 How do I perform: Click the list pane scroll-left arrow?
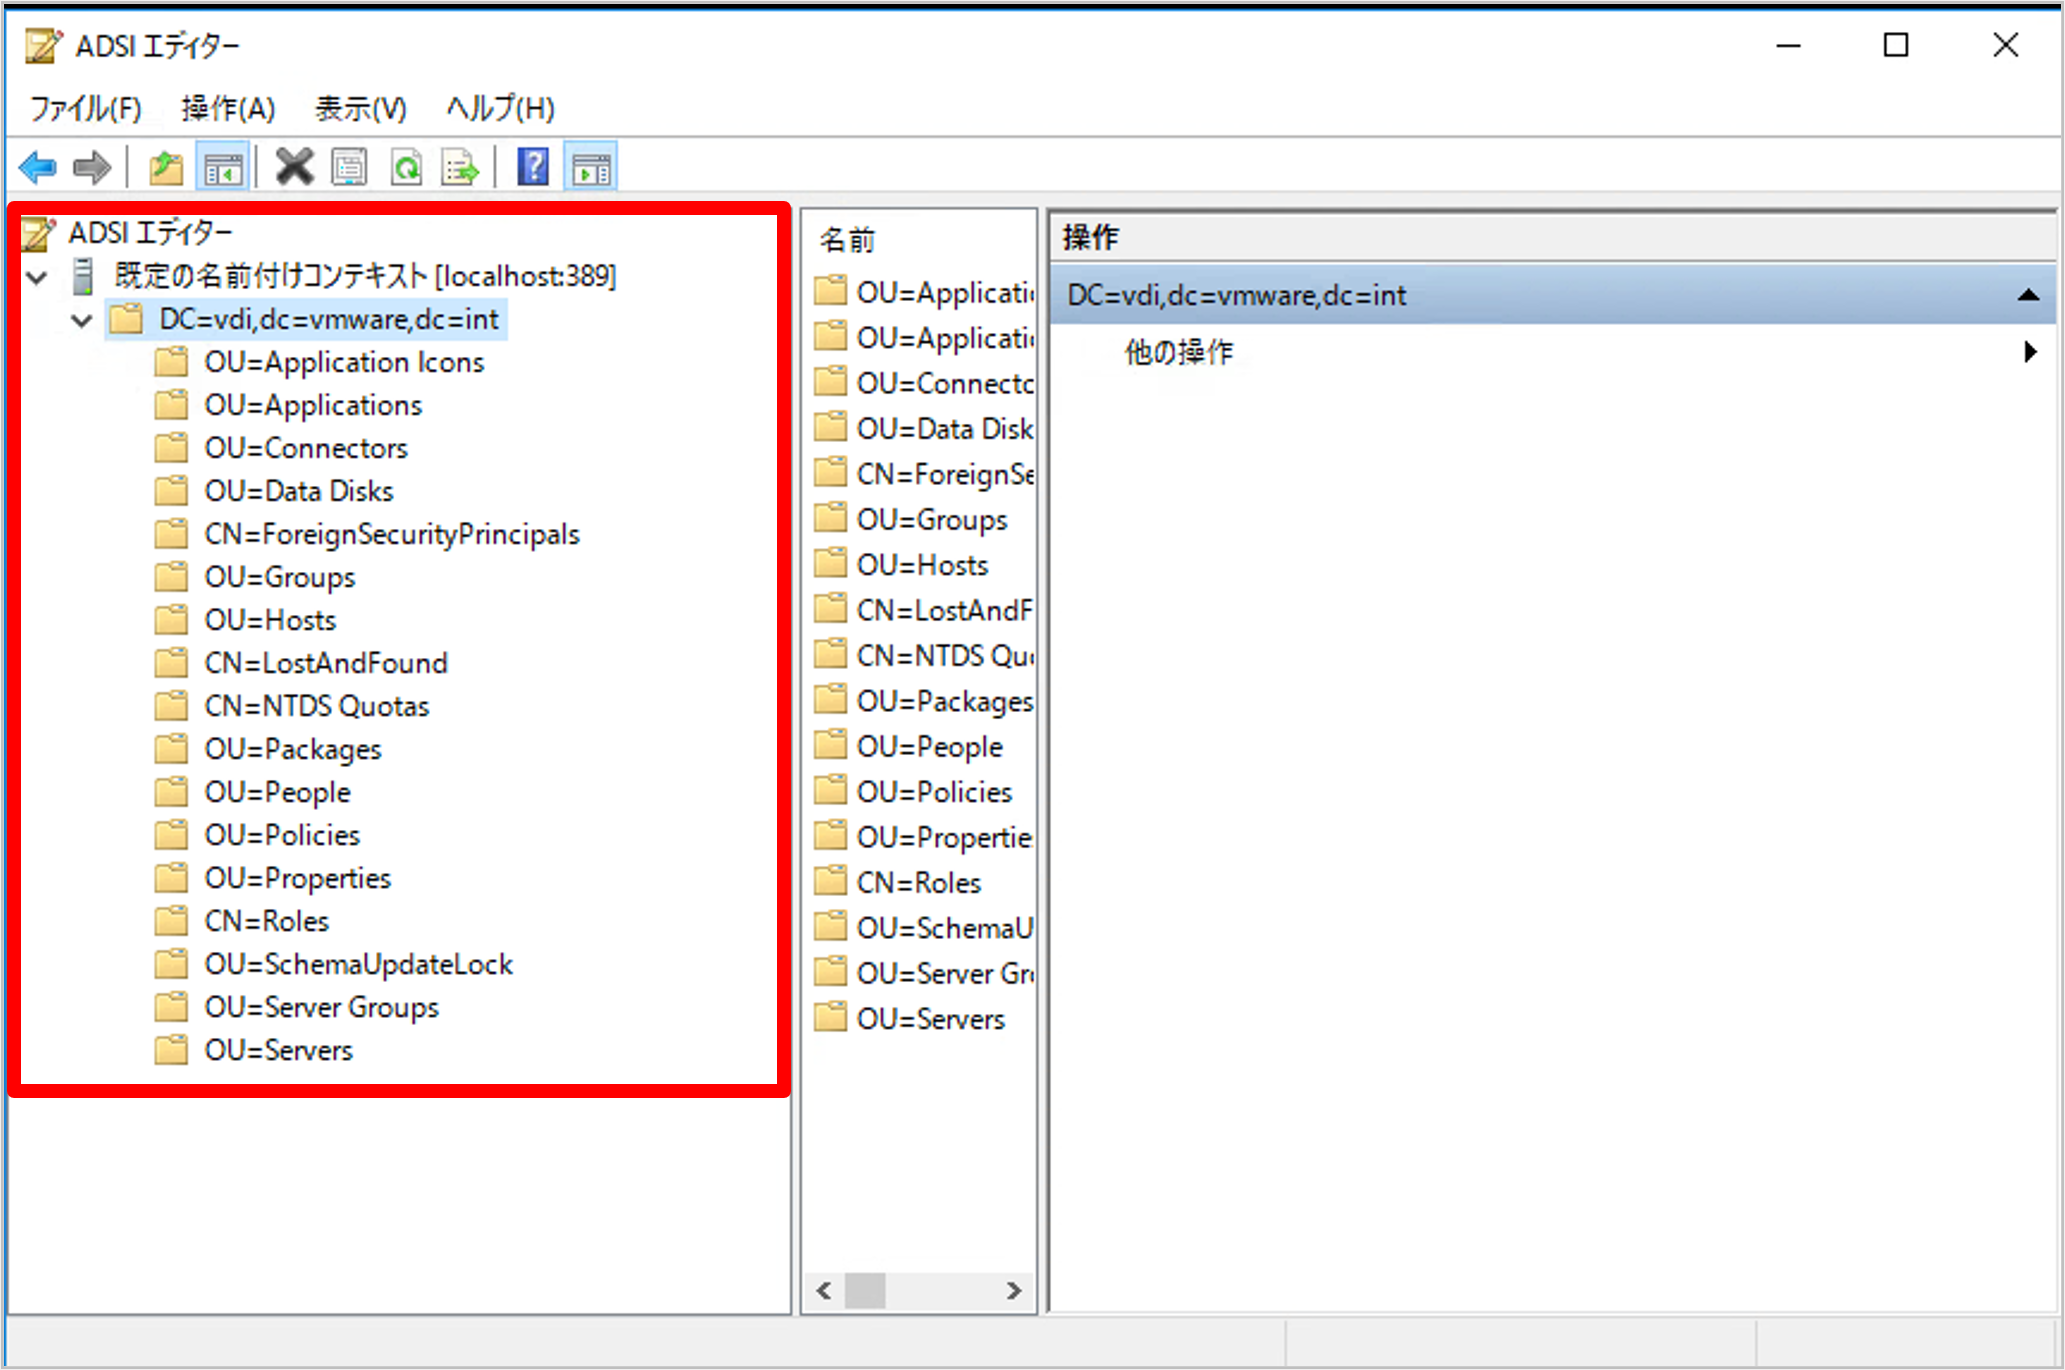(824, 1291)
